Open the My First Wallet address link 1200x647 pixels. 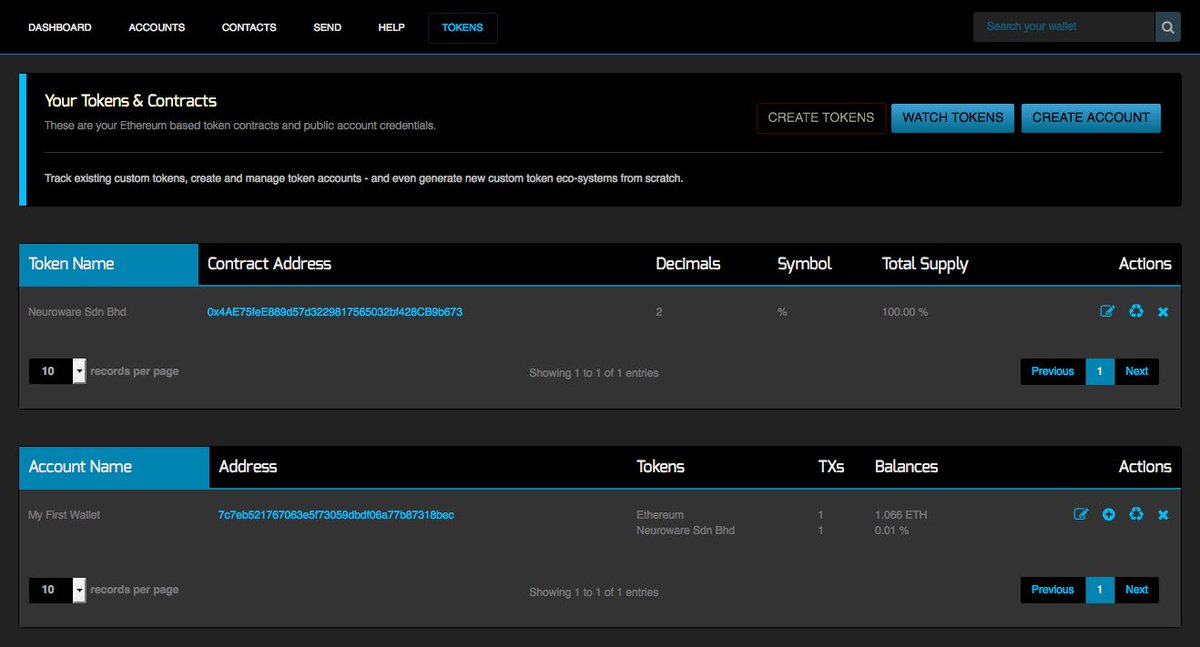click(x=336, y=515)
